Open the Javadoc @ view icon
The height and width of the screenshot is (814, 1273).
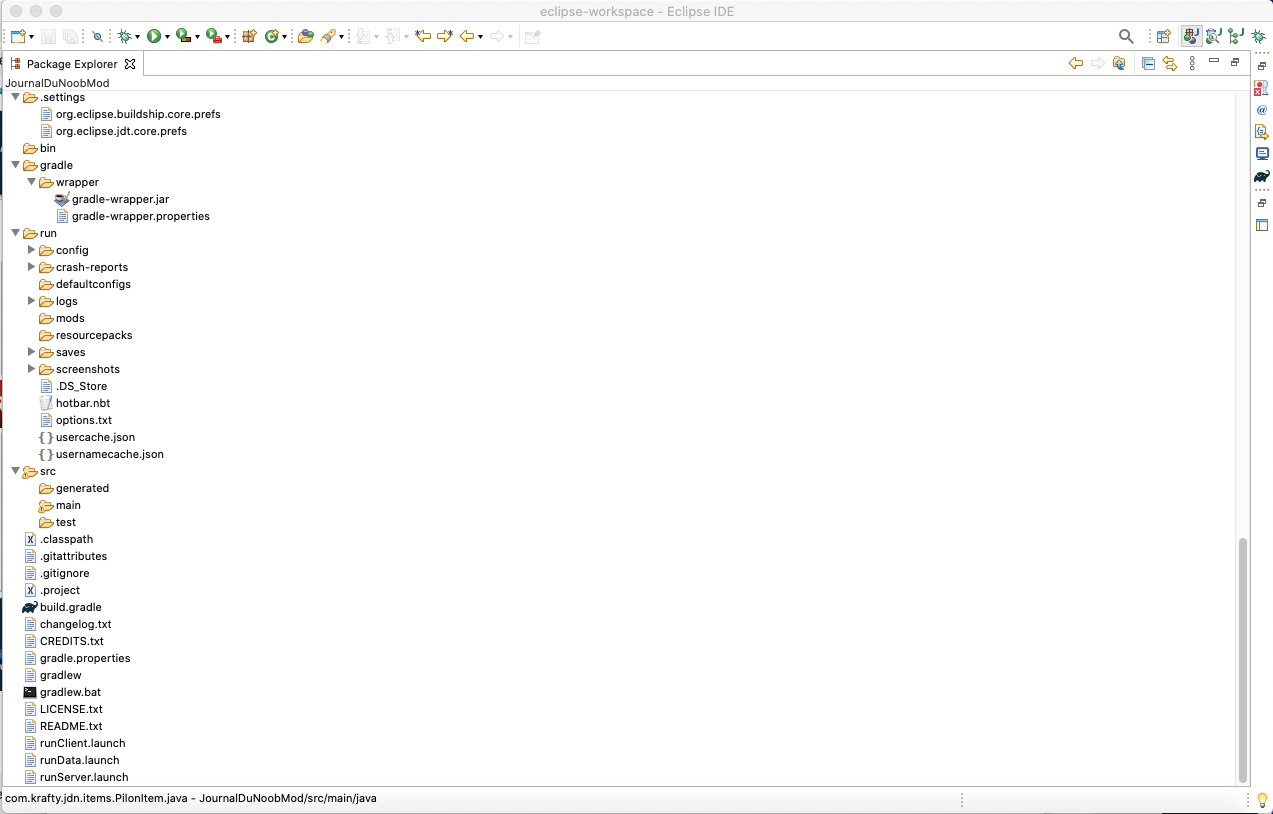click(1262, 110)
